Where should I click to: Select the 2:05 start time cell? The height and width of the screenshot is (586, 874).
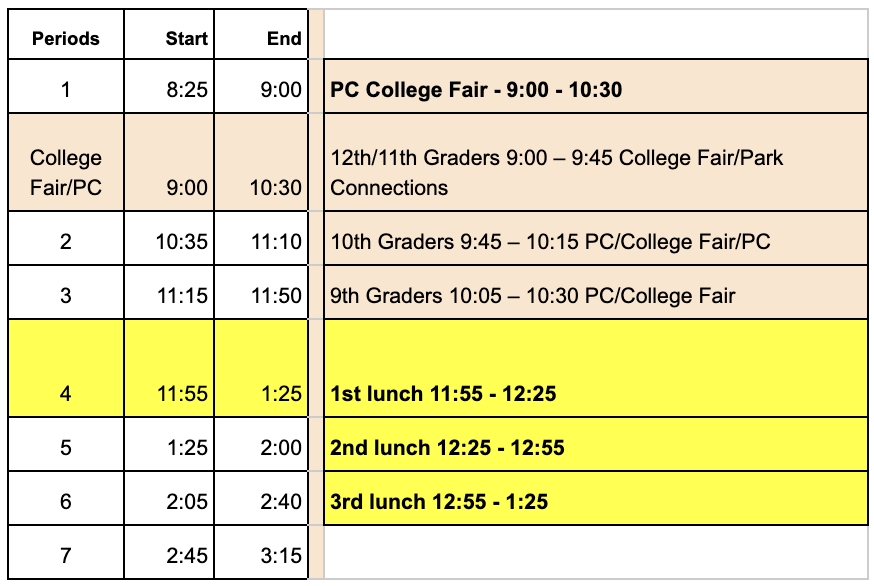click(169, 498)
